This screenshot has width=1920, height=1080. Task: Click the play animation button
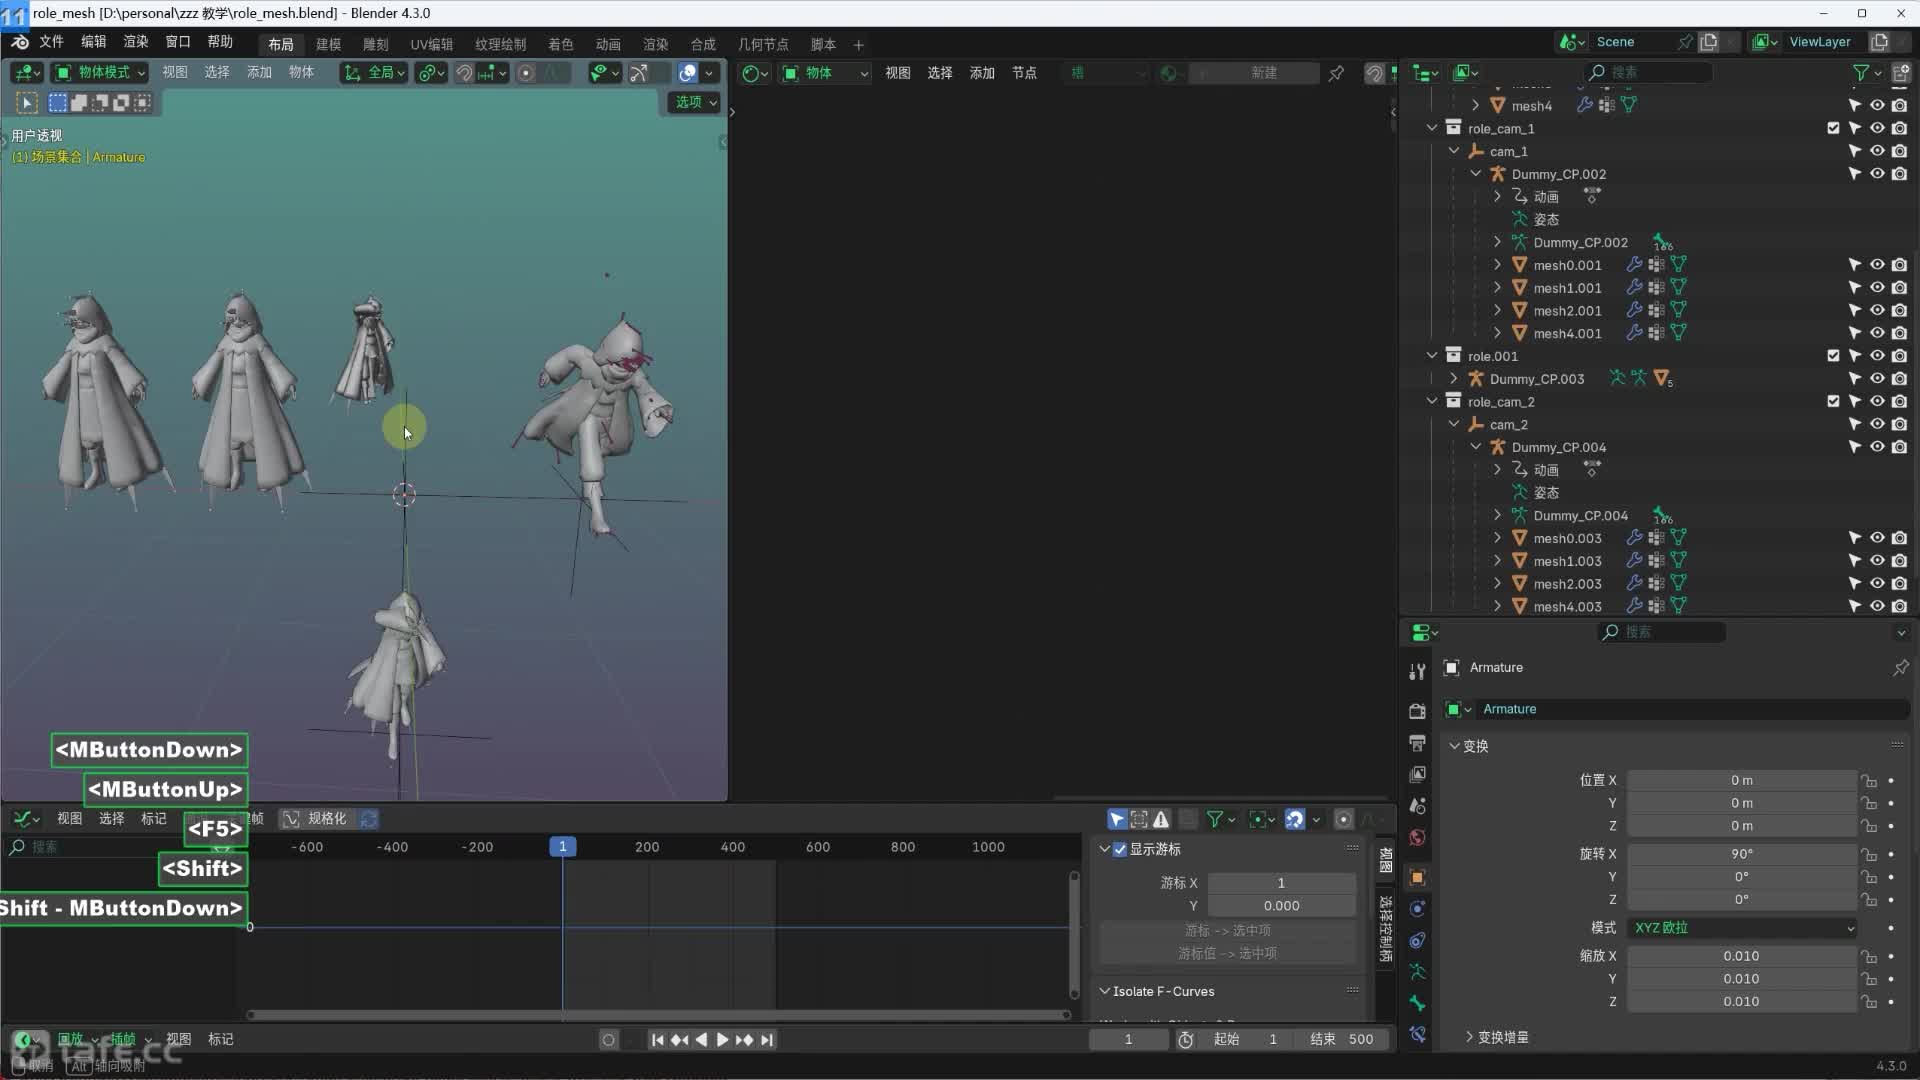click(722, 1040)
